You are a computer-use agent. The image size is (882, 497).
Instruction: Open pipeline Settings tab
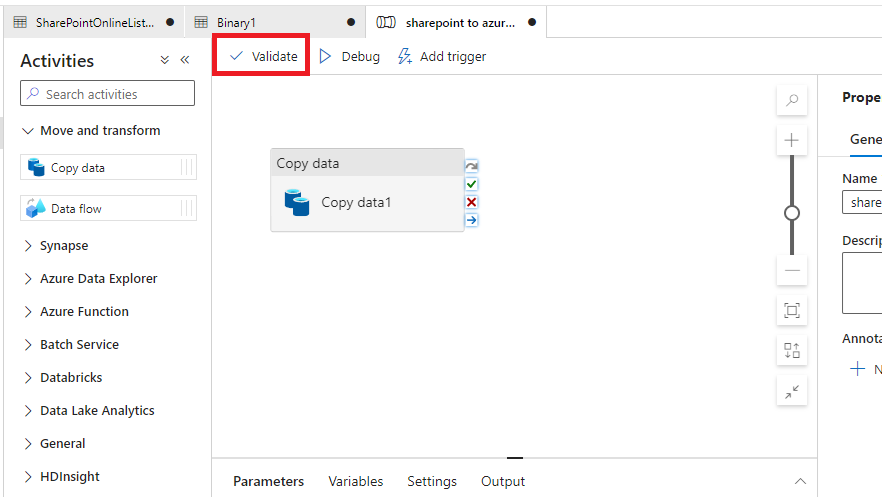[x=432, y=481]
